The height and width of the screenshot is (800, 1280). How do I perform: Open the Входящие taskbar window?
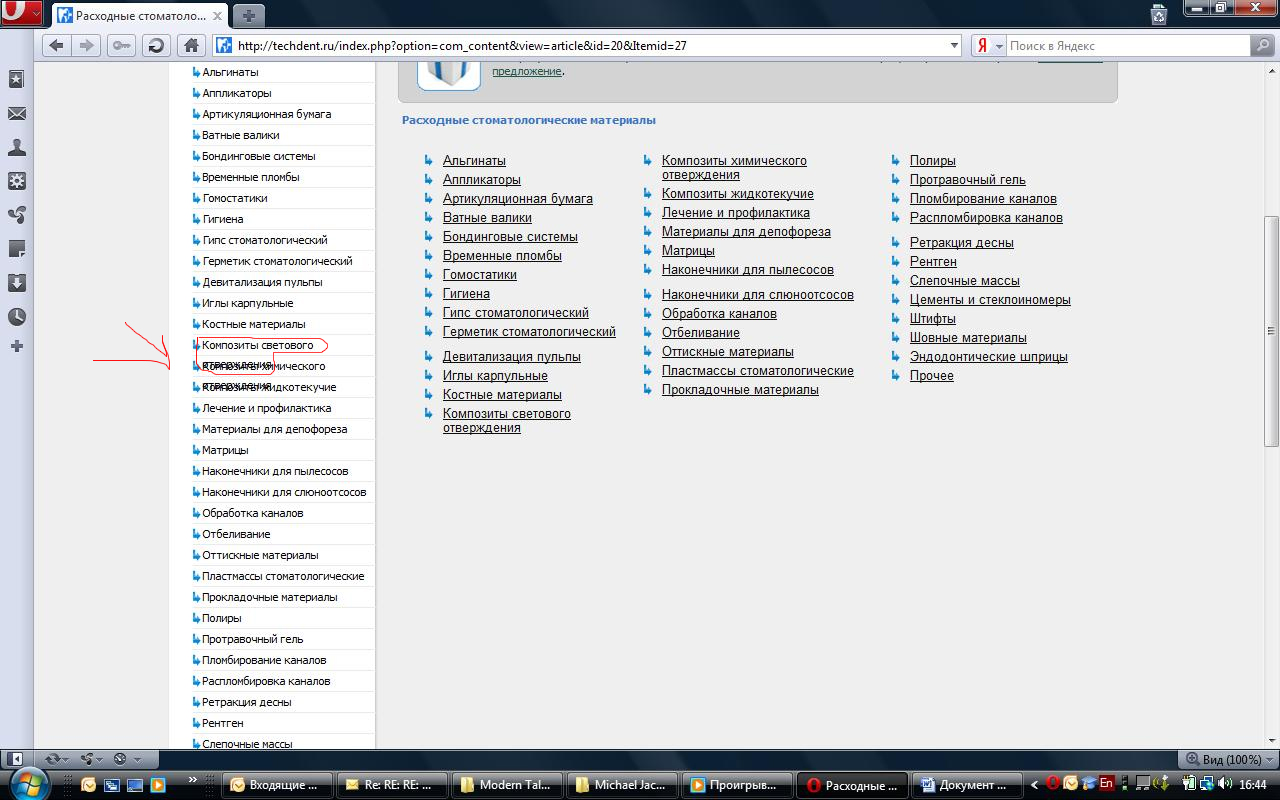277,785
